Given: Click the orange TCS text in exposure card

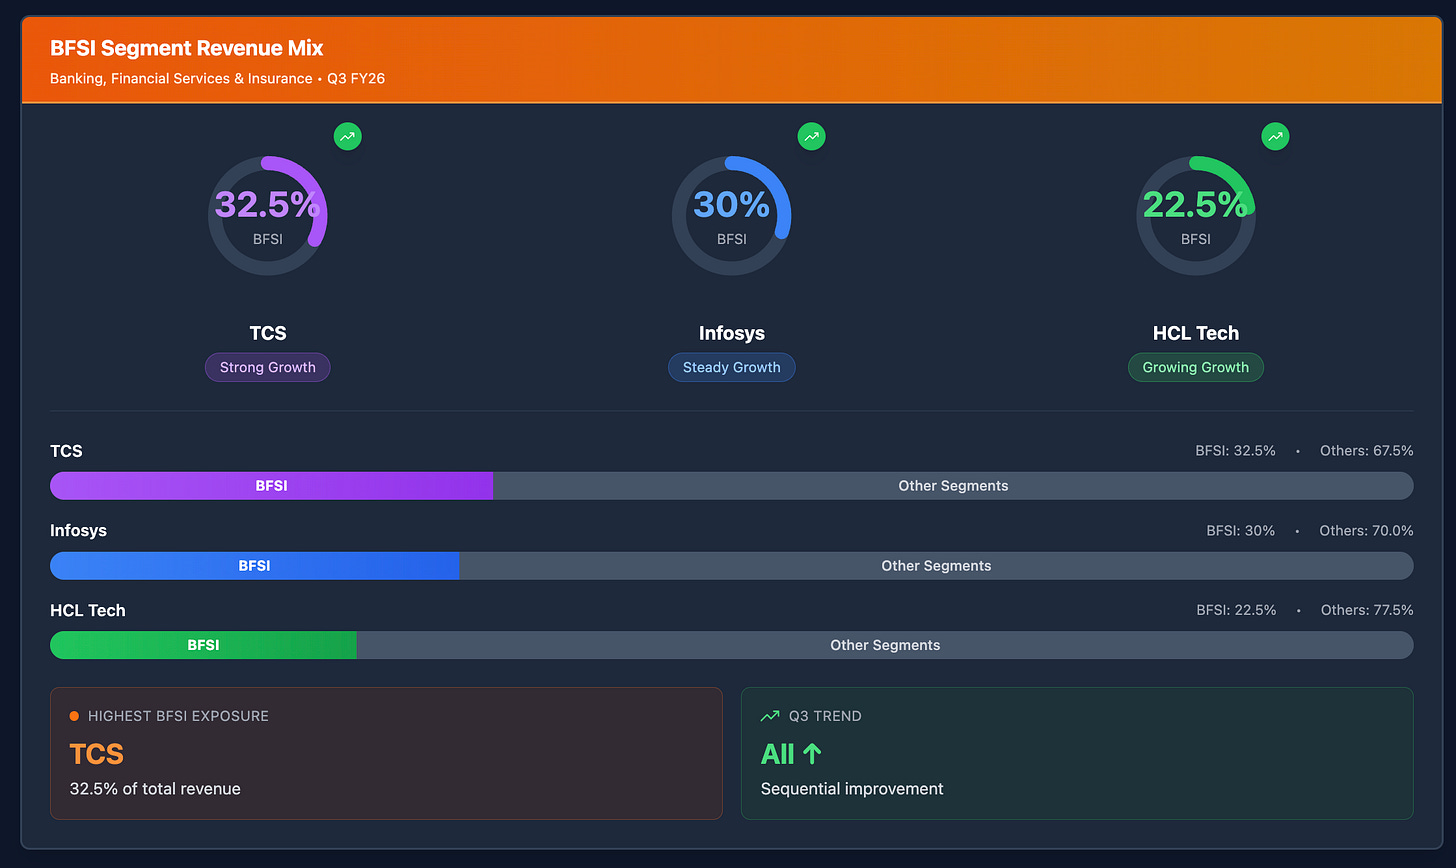Looking at the screenshot, I should tap(97, 754).
